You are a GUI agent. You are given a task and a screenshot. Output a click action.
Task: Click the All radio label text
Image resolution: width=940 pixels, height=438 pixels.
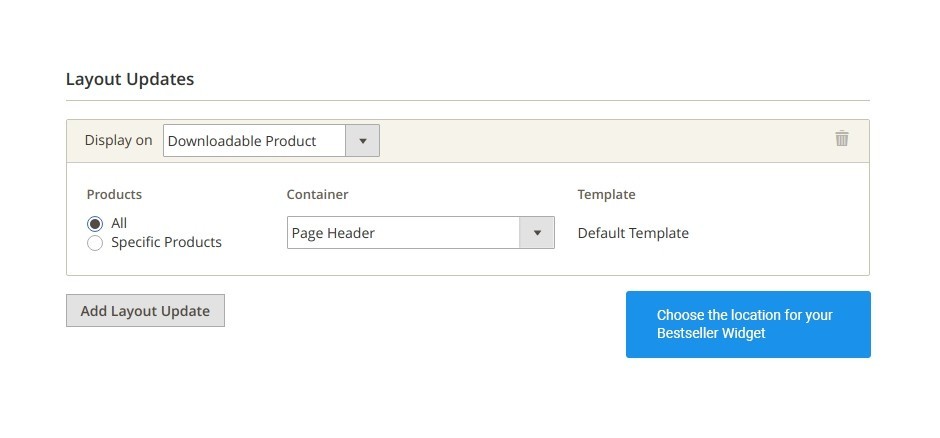coord(119,223)
